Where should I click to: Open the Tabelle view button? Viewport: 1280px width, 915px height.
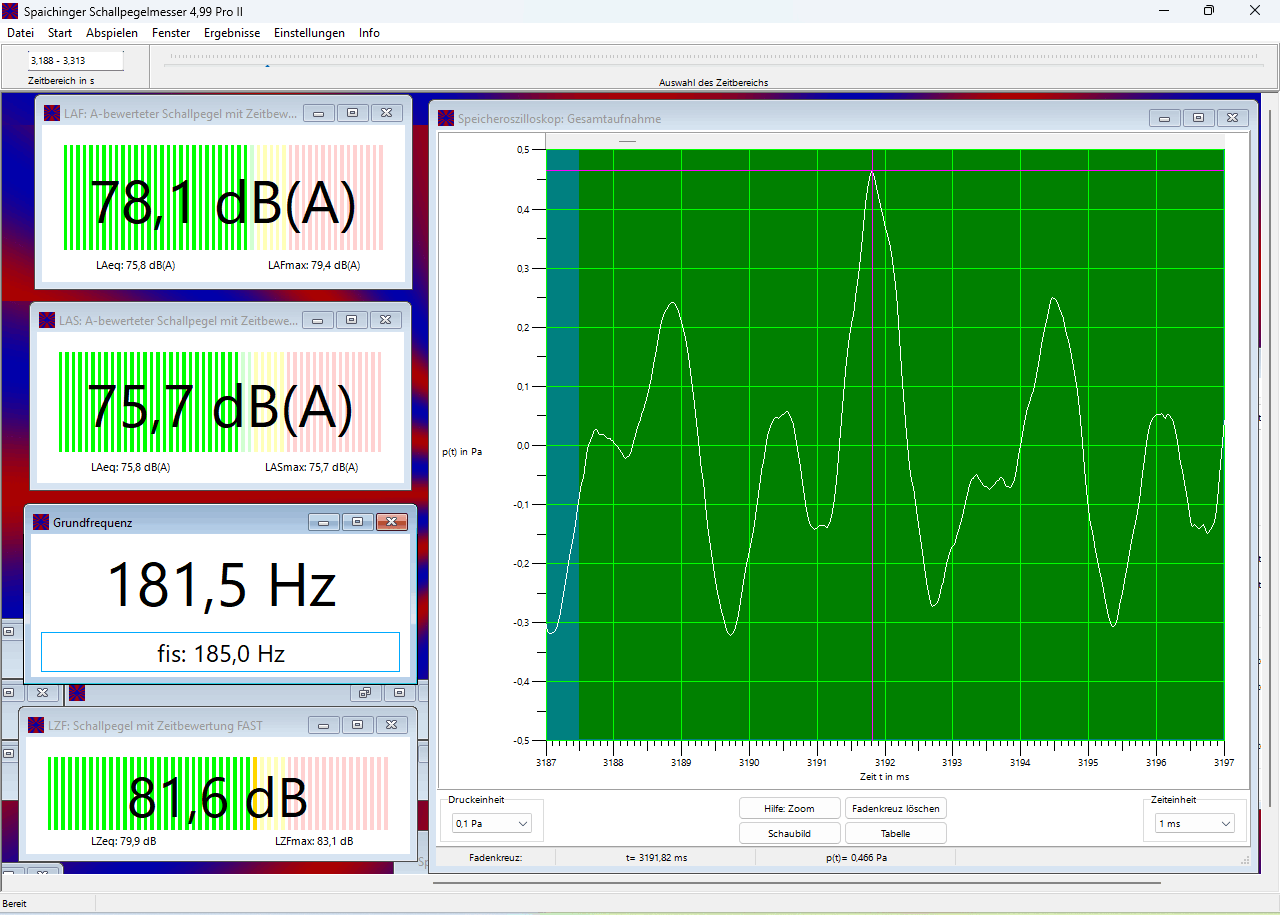895,833
